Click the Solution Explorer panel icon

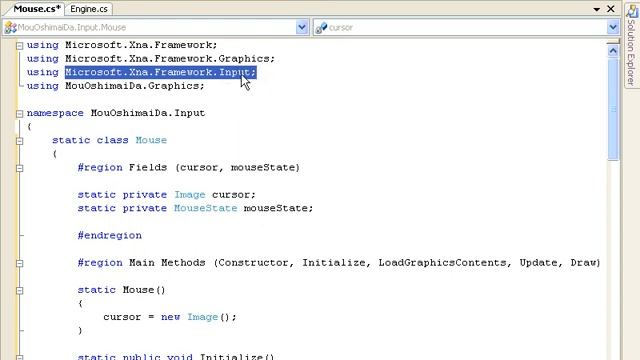coord(632,11)
